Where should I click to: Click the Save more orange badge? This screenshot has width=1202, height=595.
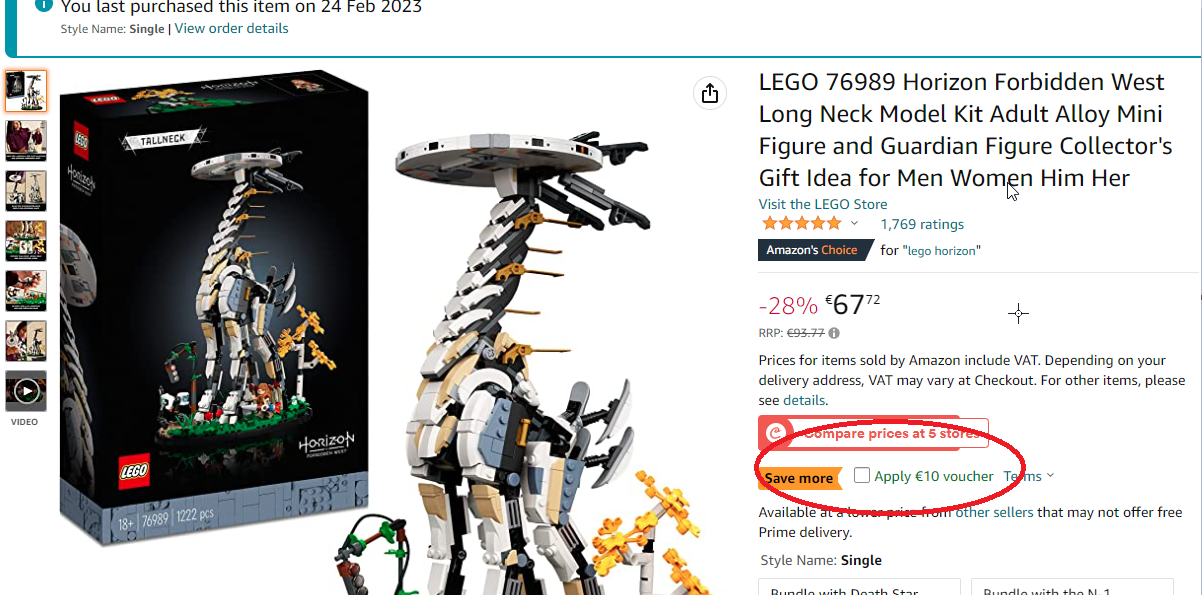point(799,478)
